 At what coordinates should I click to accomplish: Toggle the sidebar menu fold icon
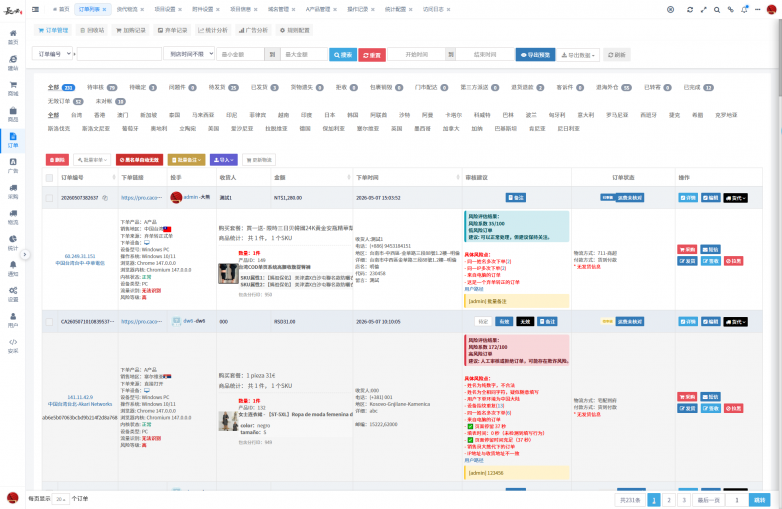[35, 9]
